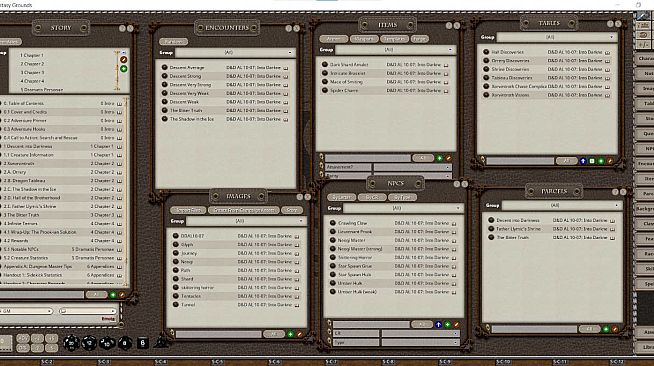
Task: Click the NPCs window edit pencil icon
Action: [457, 324]
